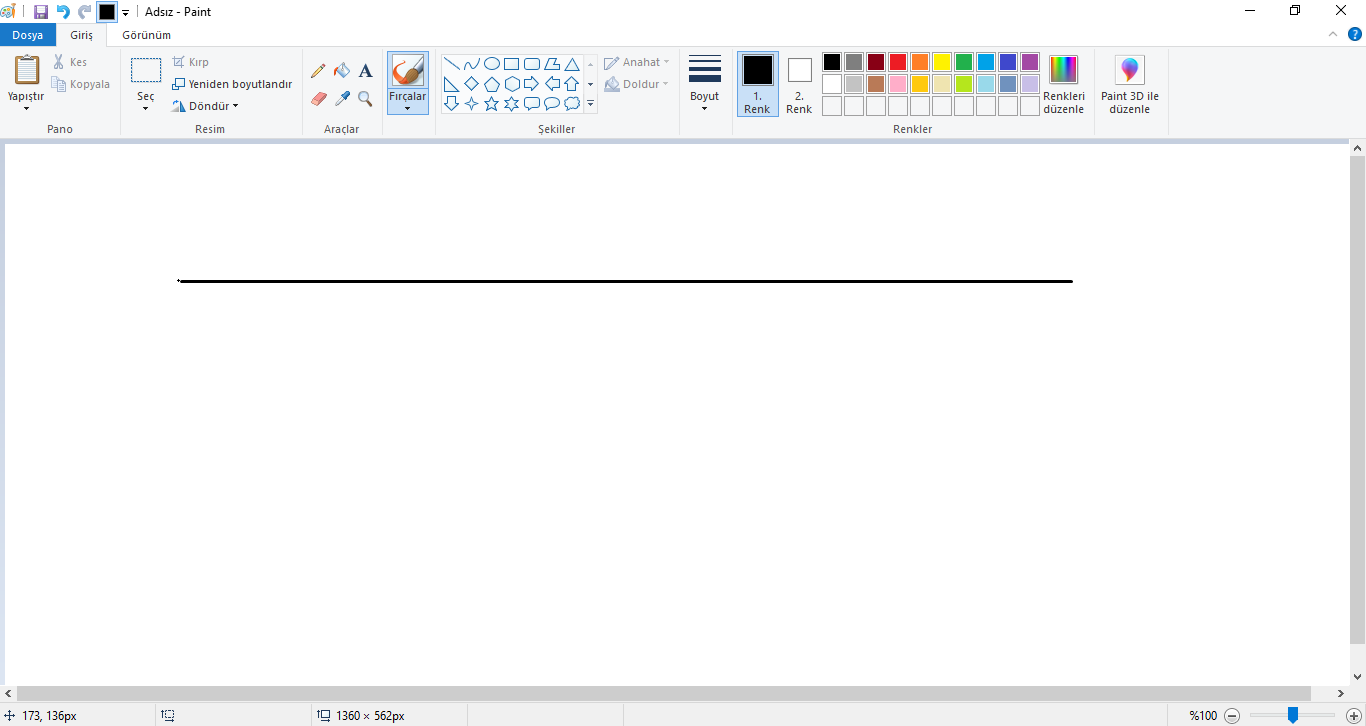Open Renkleri düzenle color editor
This screenshot has height=726, width=1366.
(1064, 84)
